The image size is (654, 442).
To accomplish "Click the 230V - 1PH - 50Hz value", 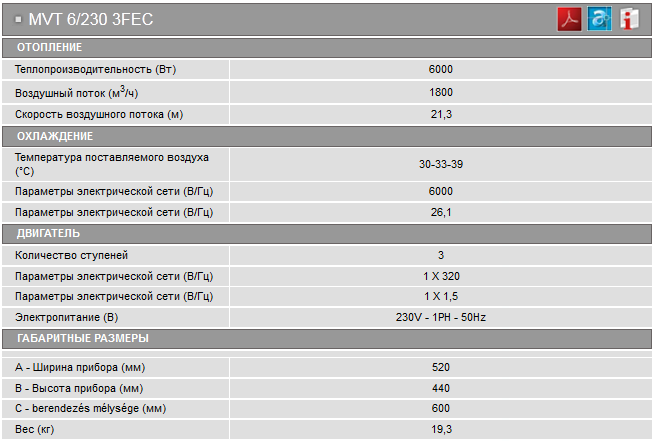I will [441, 317].
